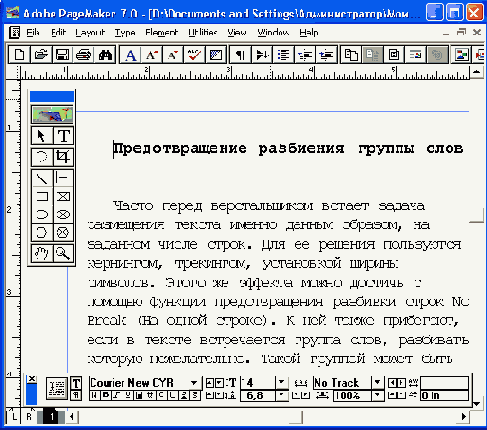Toggle Small Caps in control palette
487x430 pixels.
coord(162,396)
